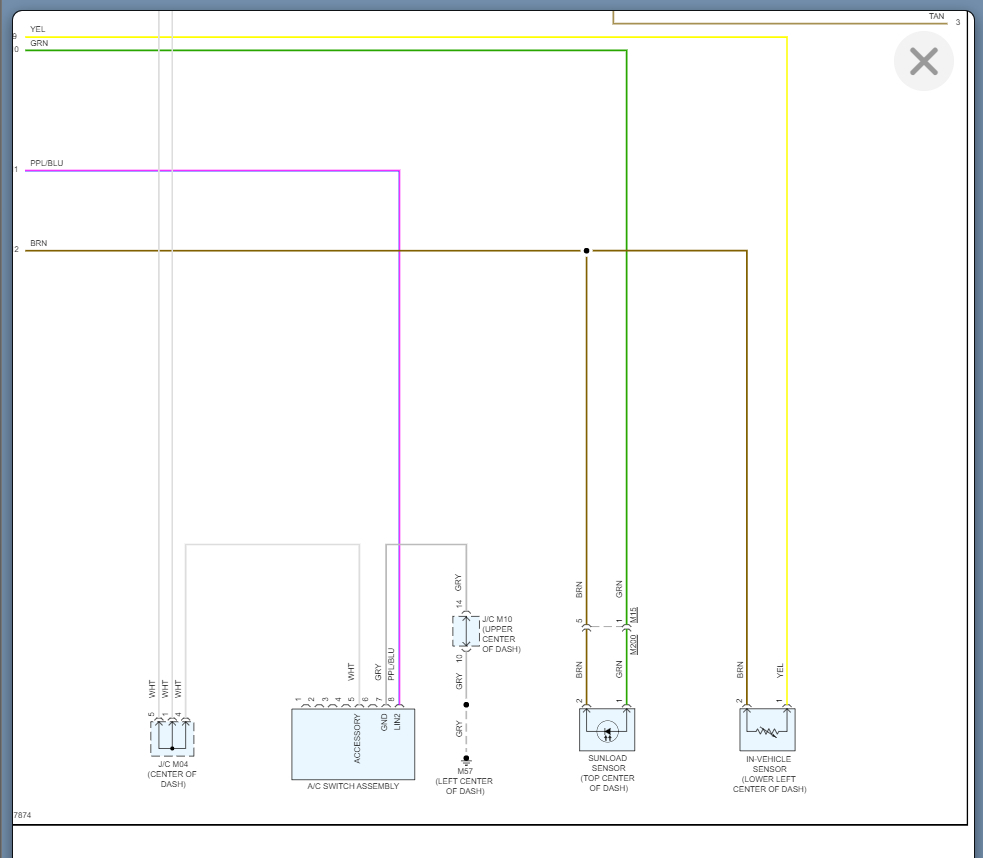Click the vertical YEL label above the in-vehicle sensor
The width and height of the screenshot is (983, 858).
tap(781, 671)
